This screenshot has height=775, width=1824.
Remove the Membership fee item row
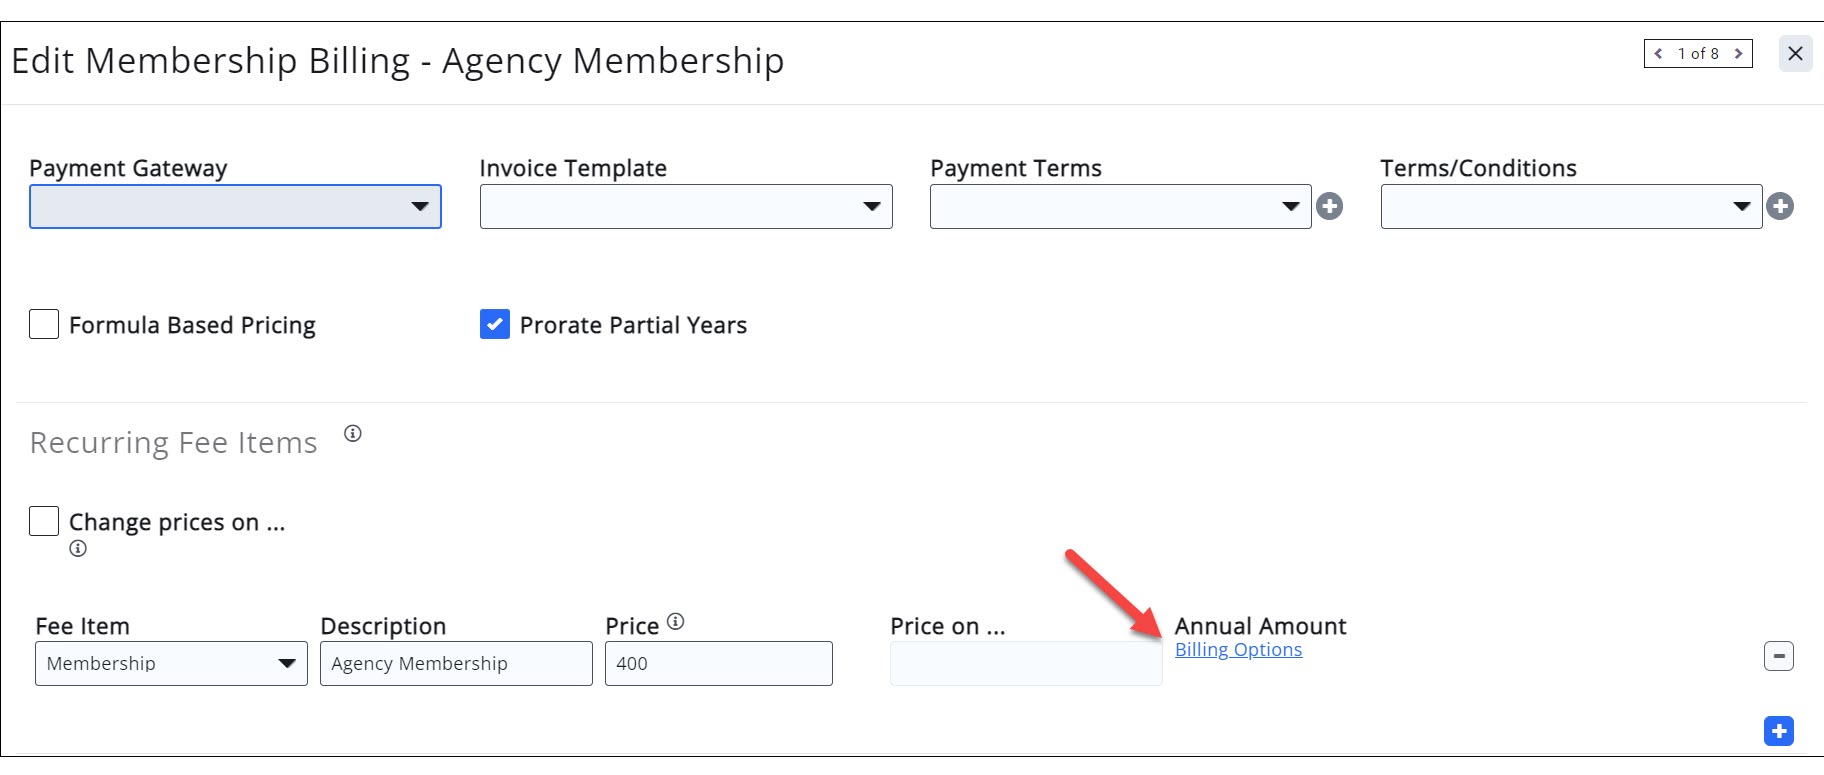coord(1778,657)
